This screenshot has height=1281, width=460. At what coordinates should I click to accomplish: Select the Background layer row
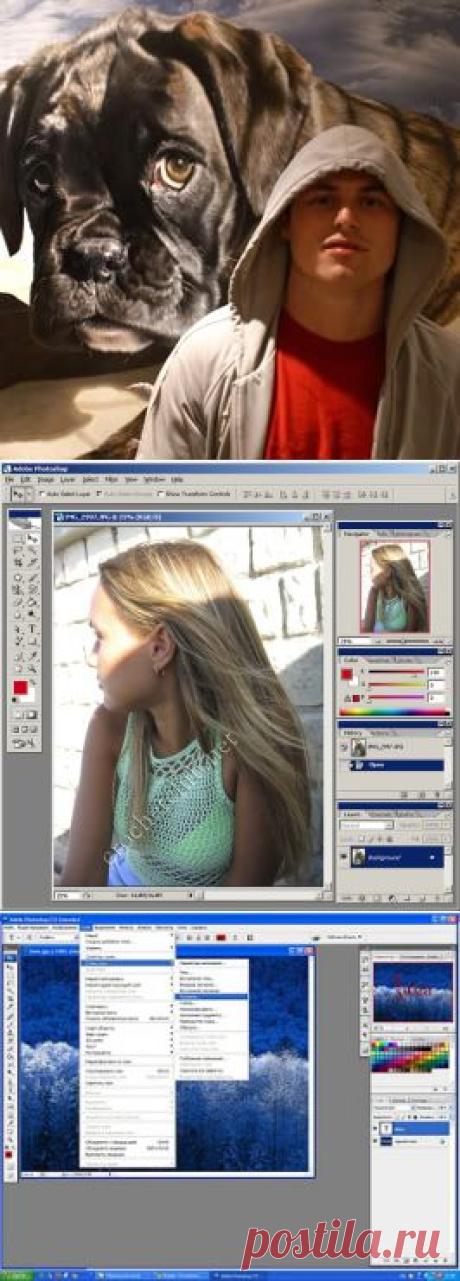point(397,857)
